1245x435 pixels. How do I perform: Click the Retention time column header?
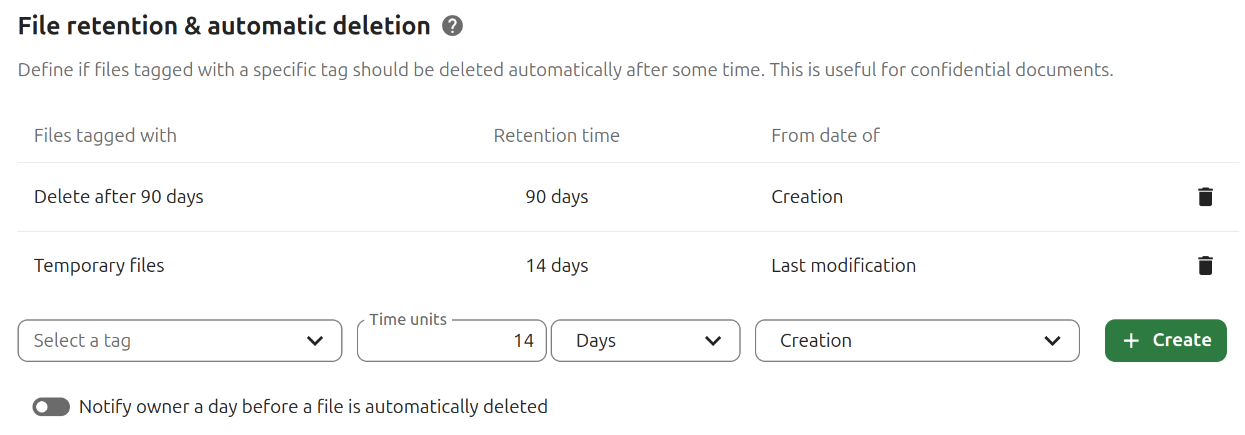tap(556, 135)
